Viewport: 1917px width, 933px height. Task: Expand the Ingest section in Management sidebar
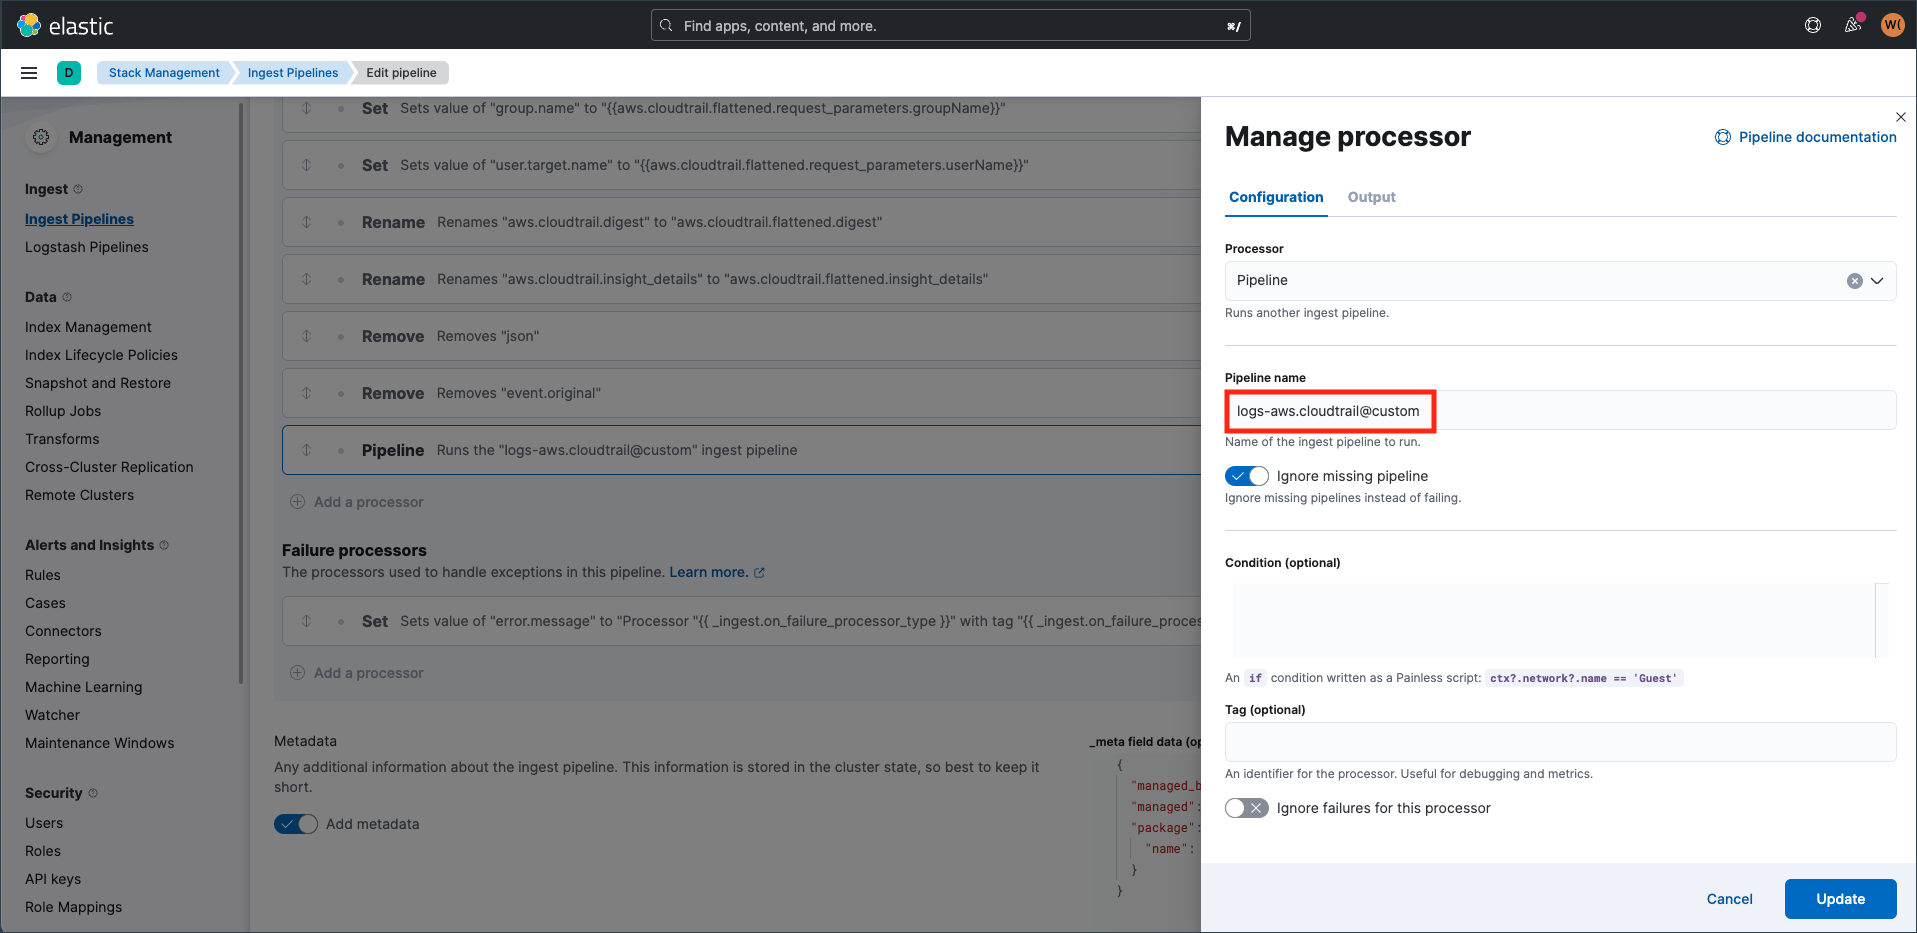click(80, 188)
